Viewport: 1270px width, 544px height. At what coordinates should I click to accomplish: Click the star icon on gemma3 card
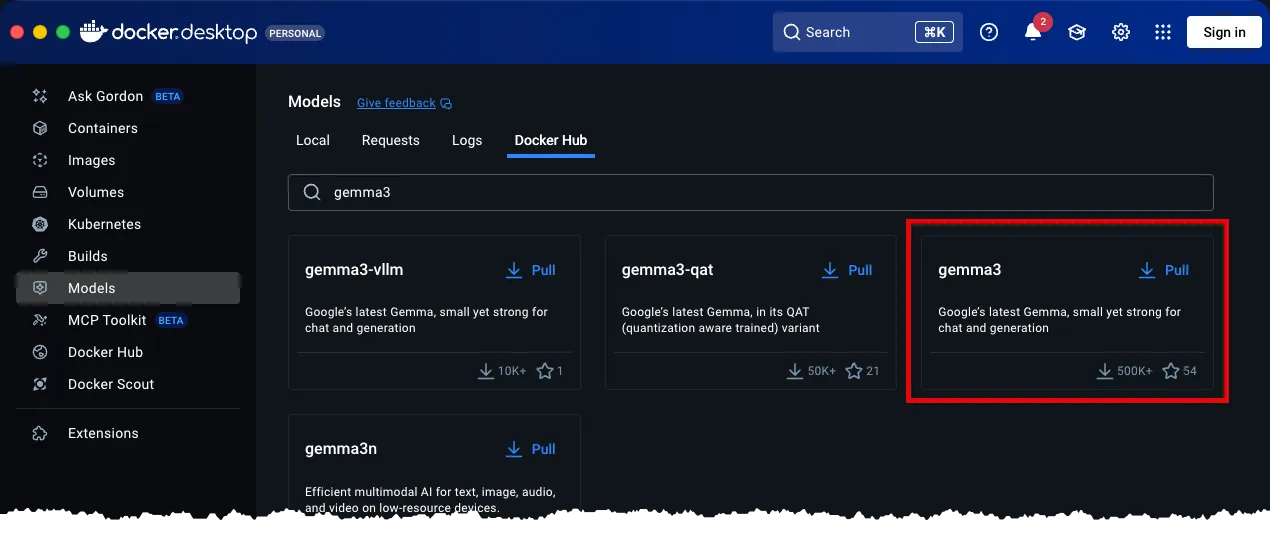pyautogui.click(x=1171, y=371)
